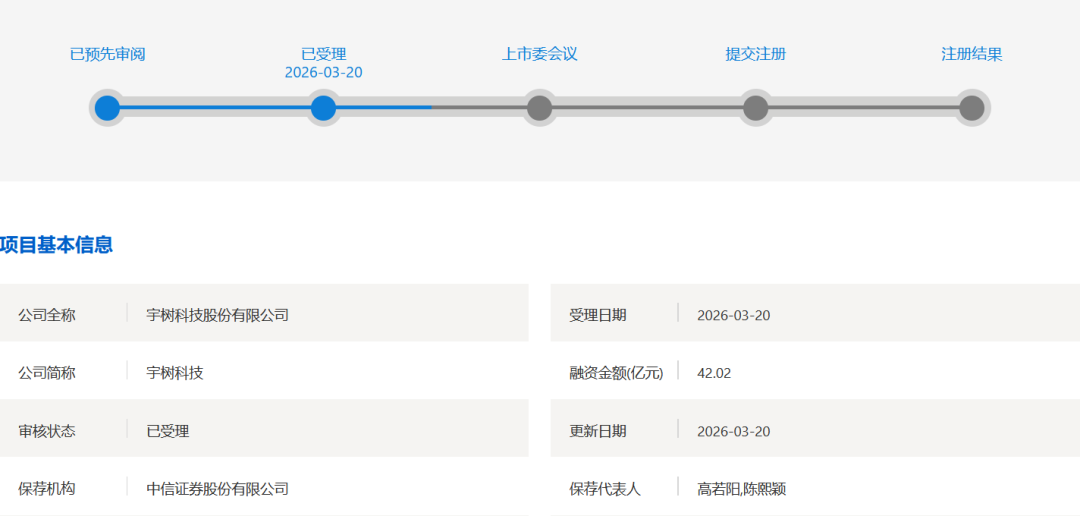Select the 上市委会议 stage label
This screenshot has height=516, width=1080.
coord(539,54)
